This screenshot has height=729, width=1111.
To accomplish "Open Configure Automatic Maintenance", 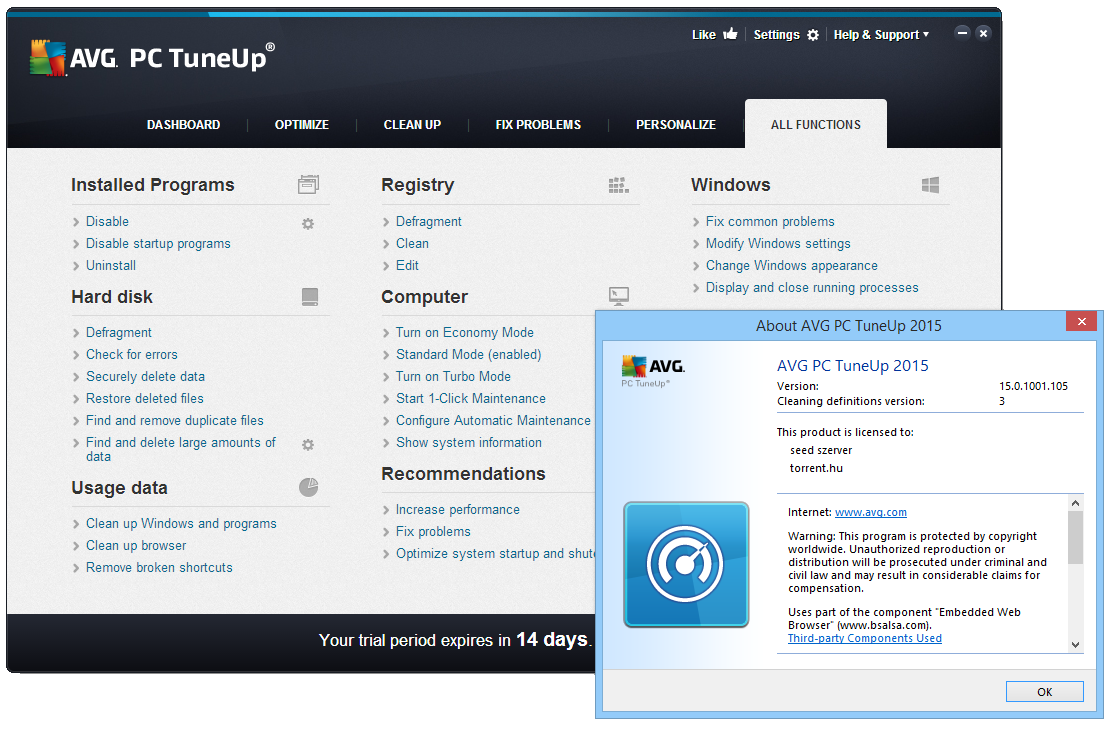I will pos(493,421).
